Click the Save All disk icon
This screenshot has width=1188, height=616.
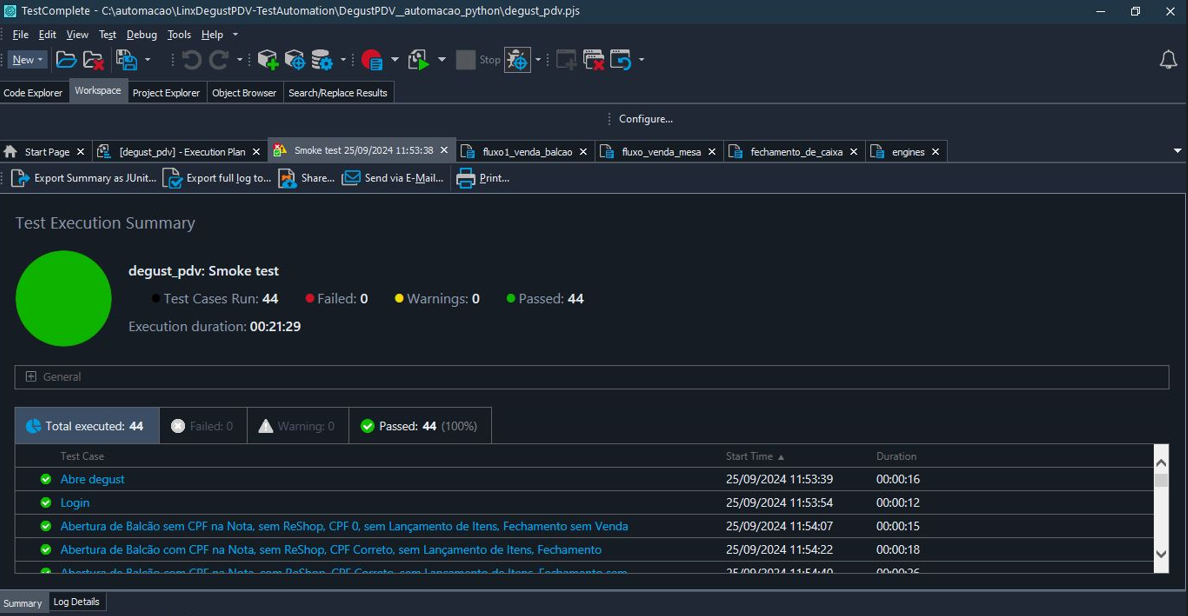tap(126, 60)
